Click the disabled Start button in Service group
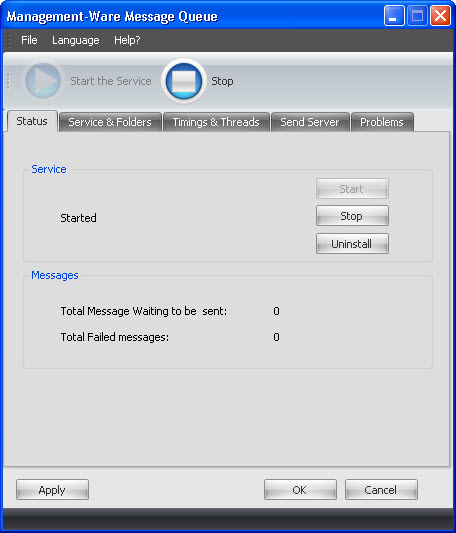 [x=352, y=189]
